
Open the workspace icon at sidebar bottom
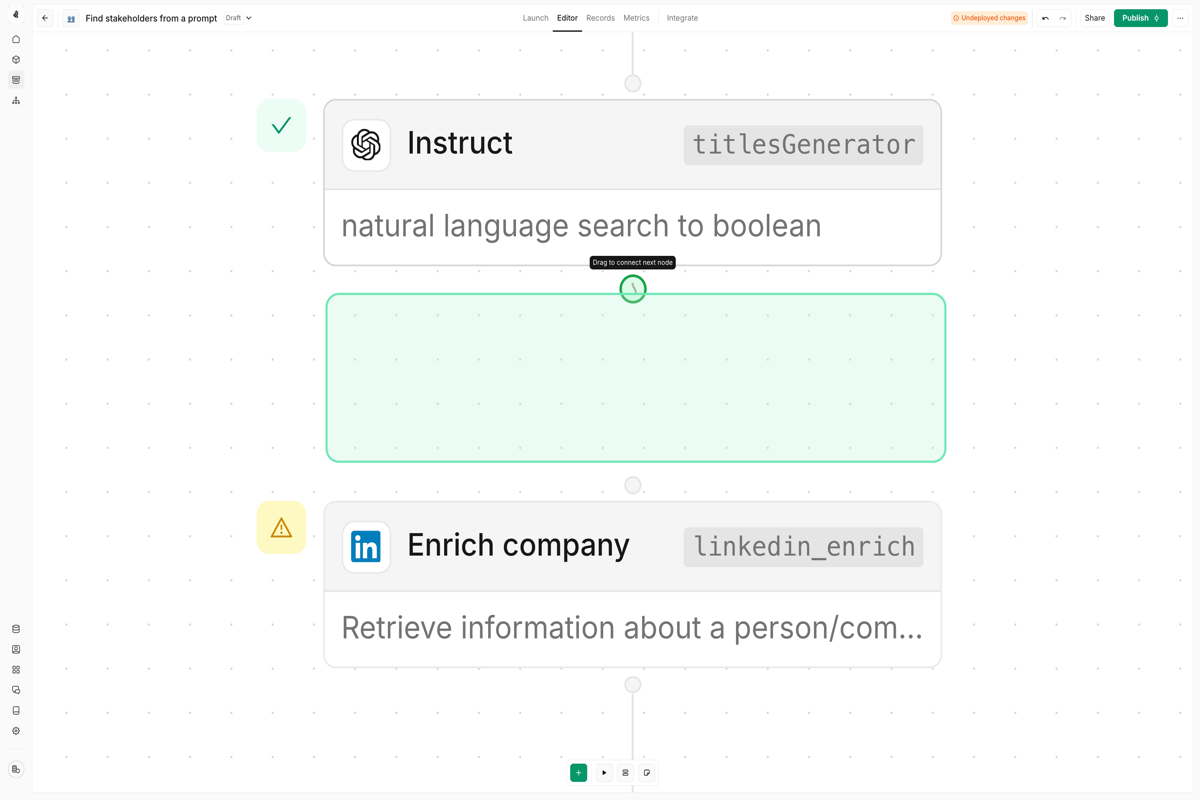tap(16, 769)
